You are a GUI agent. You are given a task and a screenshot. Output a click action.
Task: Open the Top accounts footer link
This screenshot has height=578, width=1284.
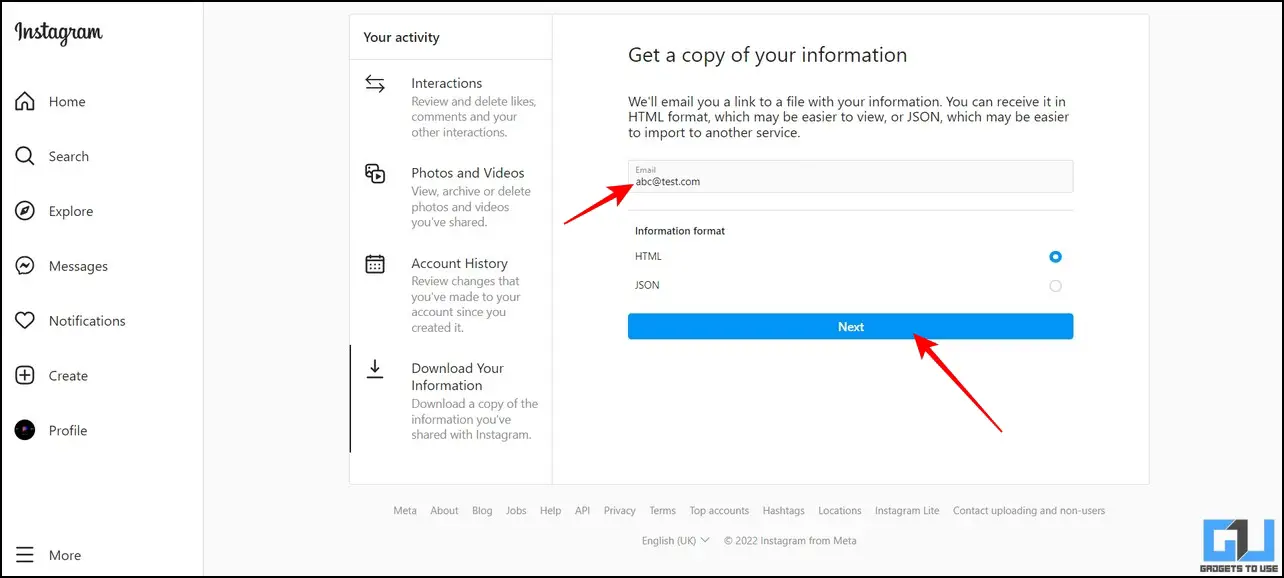coord(719,510)
